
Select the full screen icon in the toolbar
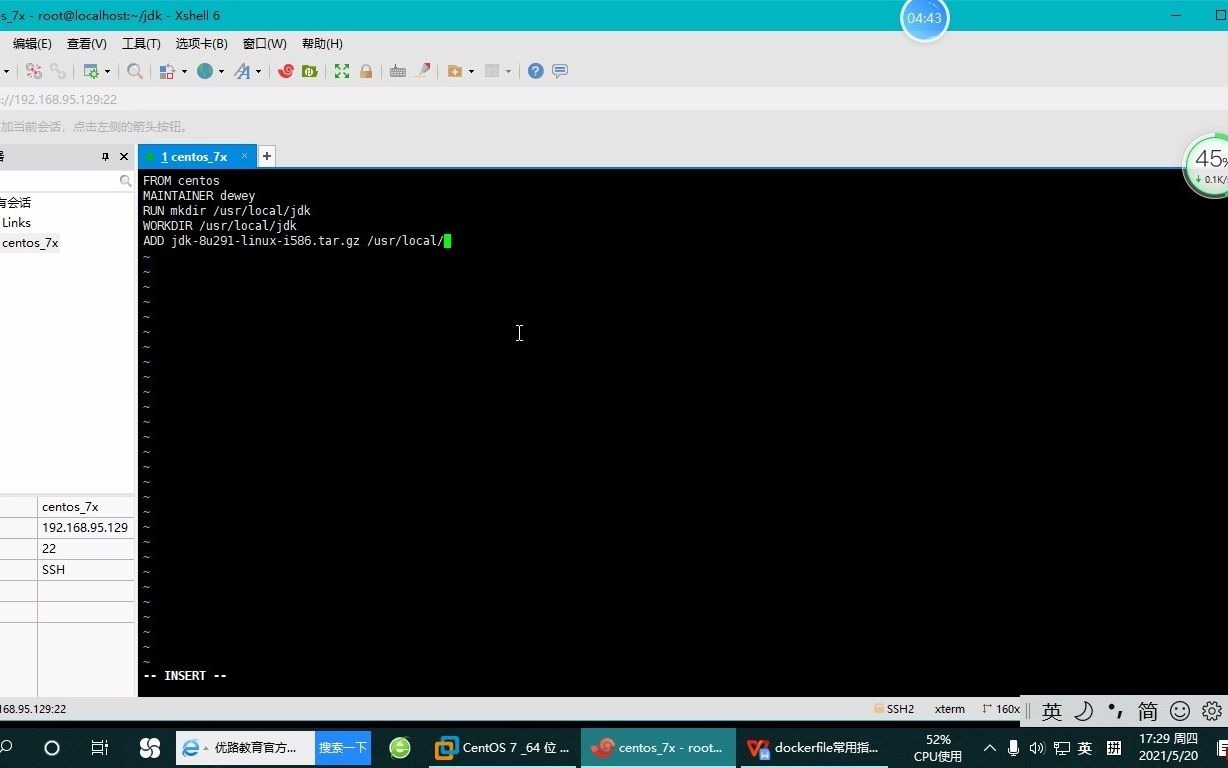tap(342, 71)
